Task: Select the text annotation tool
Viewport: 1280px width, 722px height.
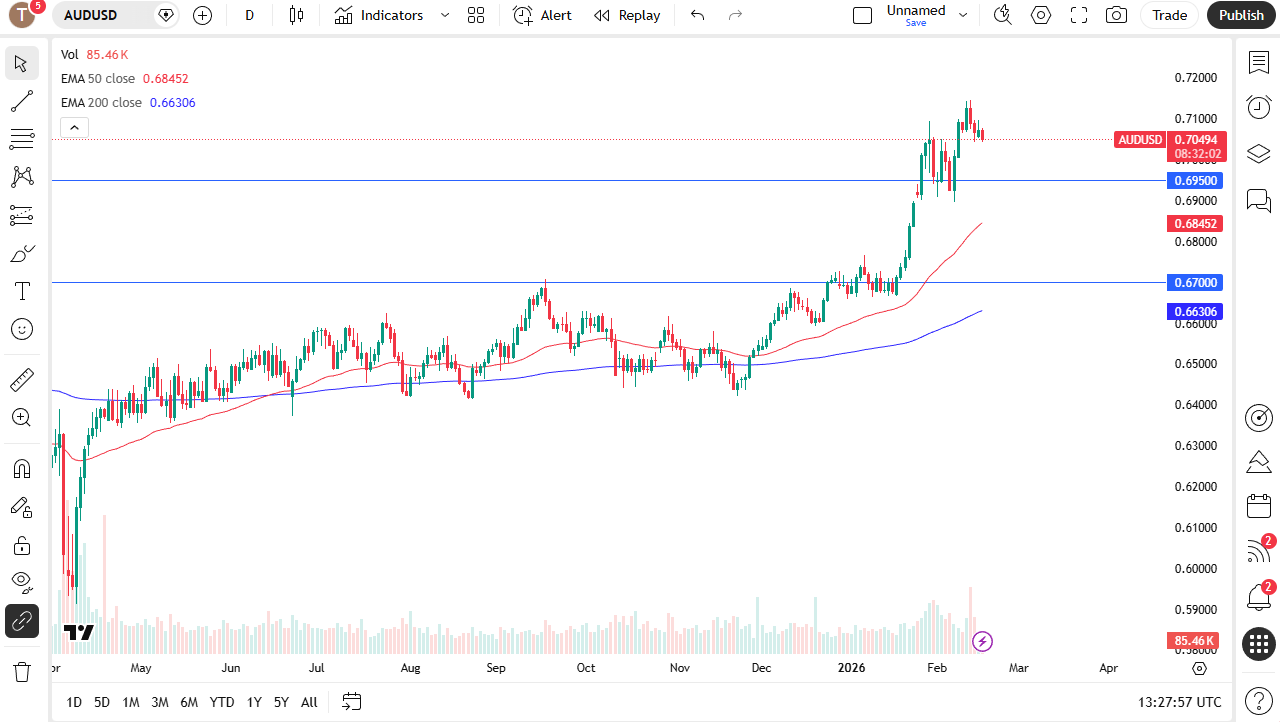Action: (22, 291)
